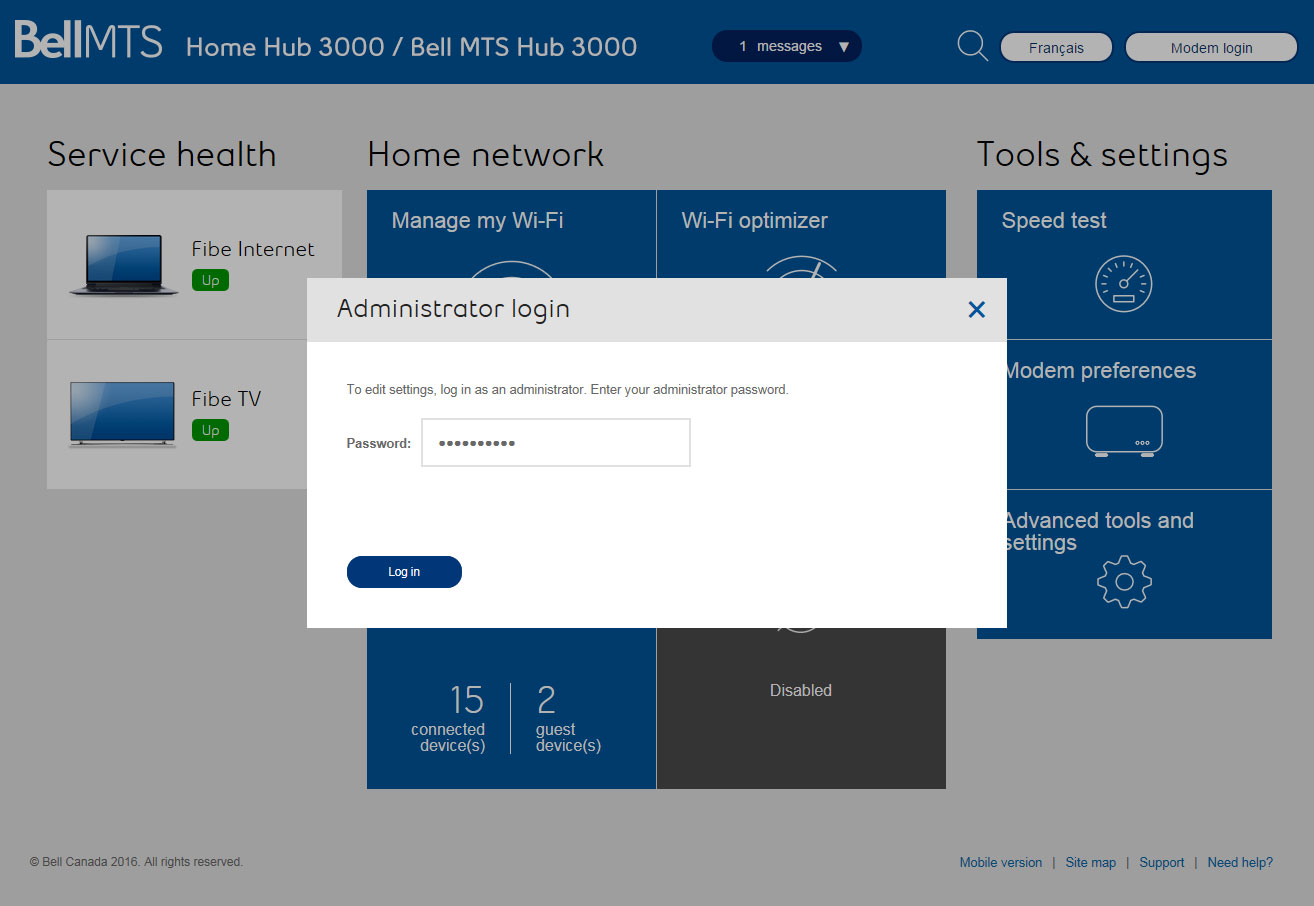Viewport: 1314px width, 906px height.
Task: Click the Log in button
Action: pos(404,572)
